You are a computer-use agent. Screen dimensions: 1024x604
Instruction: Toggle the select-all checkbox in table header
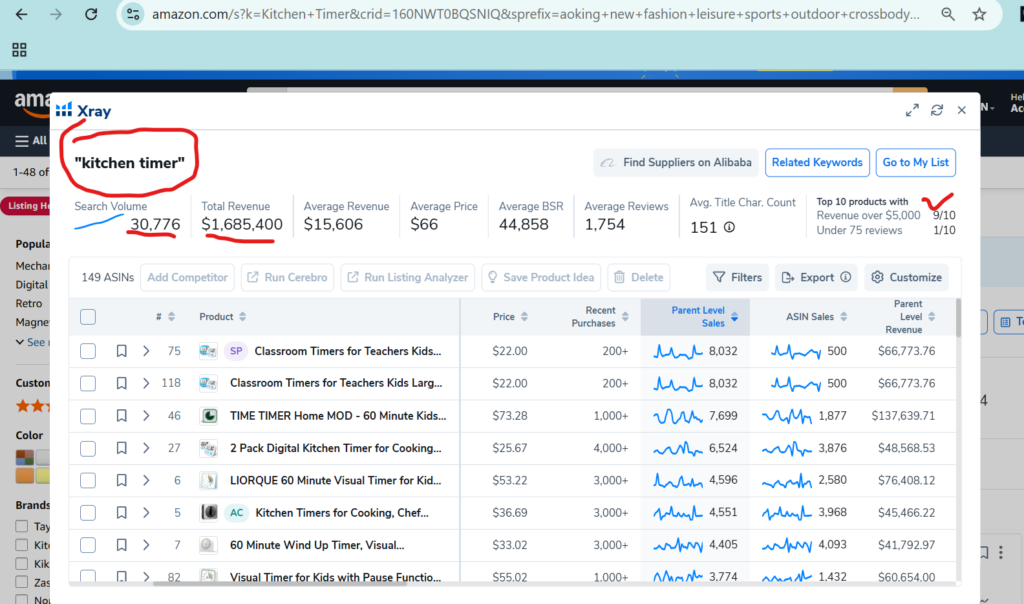click(88, 317)
